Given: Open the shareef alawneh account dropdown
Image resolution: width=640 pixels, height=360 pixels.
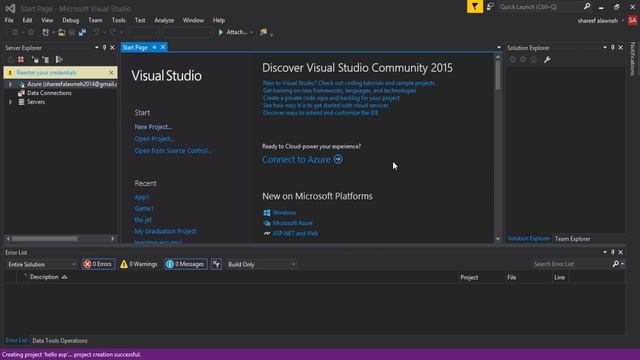Looking at the screenshot, I should pos(623,21).
